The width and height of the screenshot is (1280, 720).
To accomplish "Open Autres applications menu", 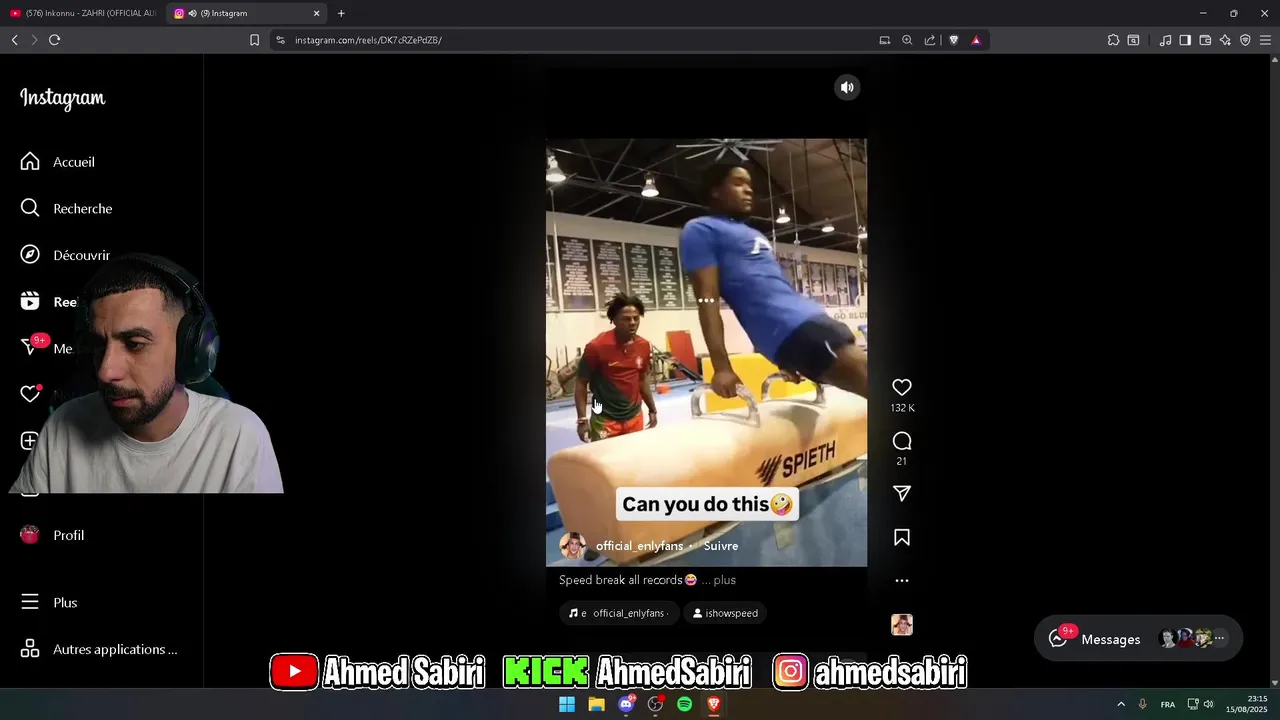I will (99, 649).
